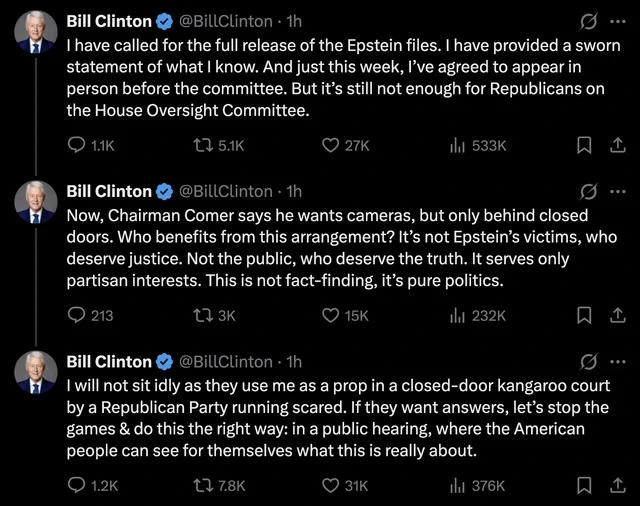640x506 pixels.
Task: Open more options menu on the first tweet
Action: click(x=617, y=21)
